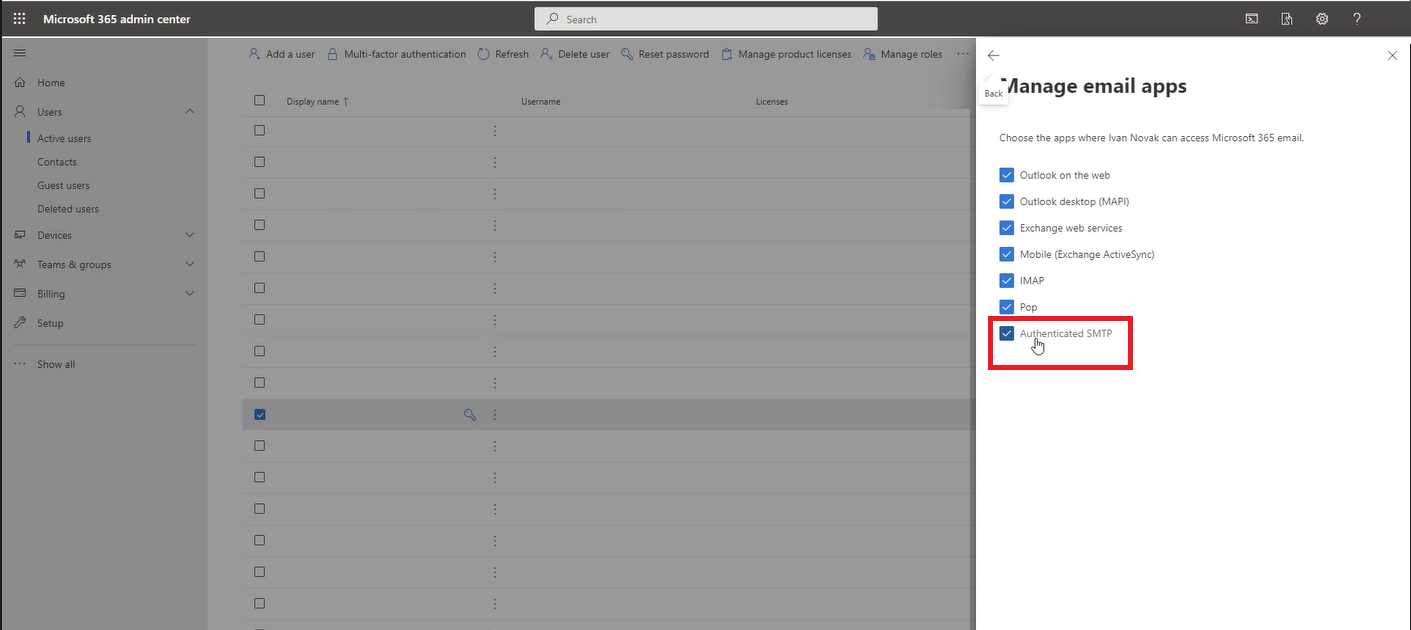The width and height of the screenshot is (1411, 630).
Task: Expand the Billing section
Action: coord(189,293)
